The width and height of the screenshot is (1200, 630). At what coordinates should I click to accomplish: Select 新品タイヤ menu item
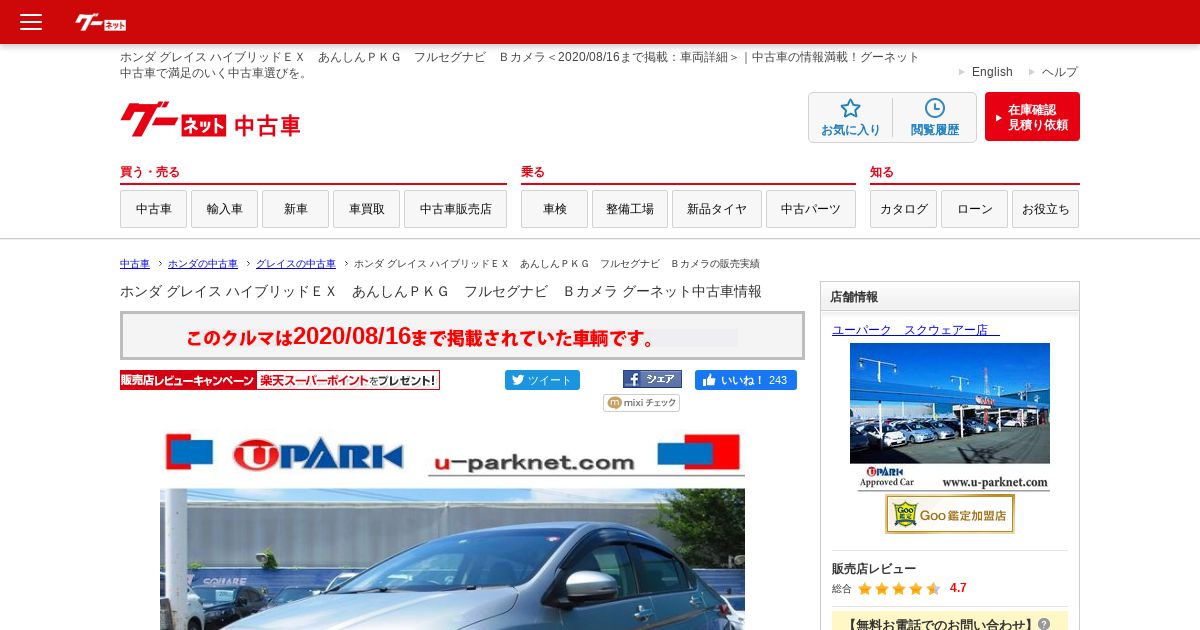tap(717, 209)
